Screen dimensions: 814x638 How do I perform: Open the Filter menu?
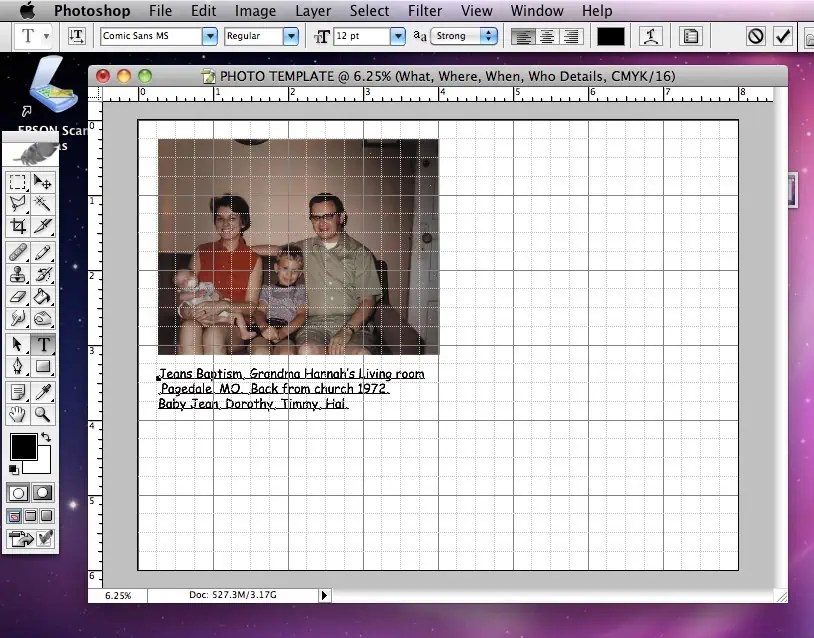pos(425,11)
